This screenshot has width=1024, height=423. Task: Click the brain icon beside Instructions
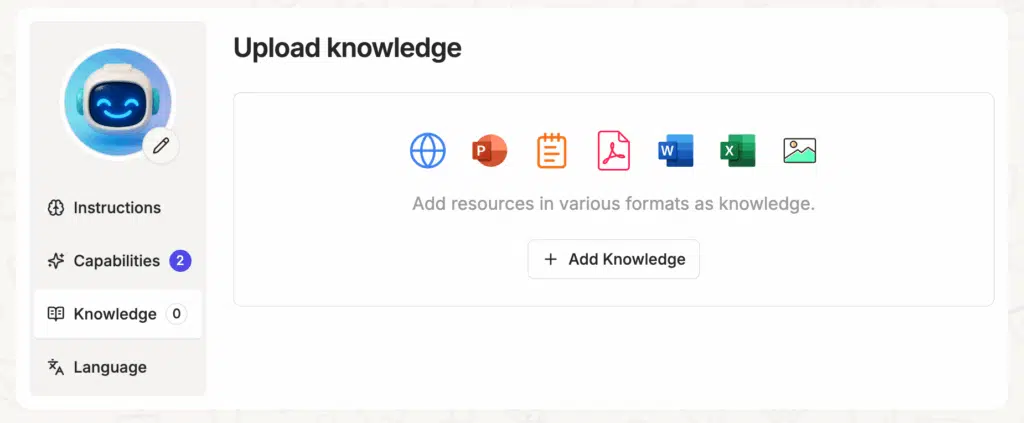pos(56,208)
